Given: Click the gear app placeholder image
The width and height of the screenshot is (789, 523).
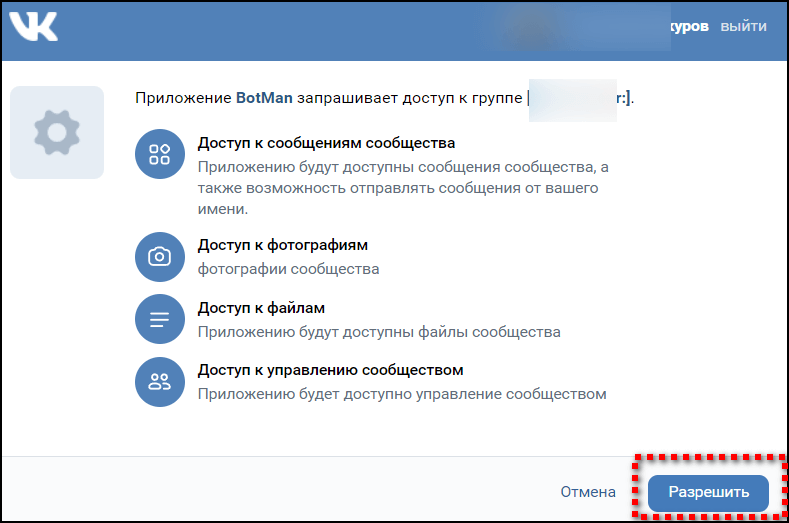Looking at the screenshot, I should tap(57, 132).
